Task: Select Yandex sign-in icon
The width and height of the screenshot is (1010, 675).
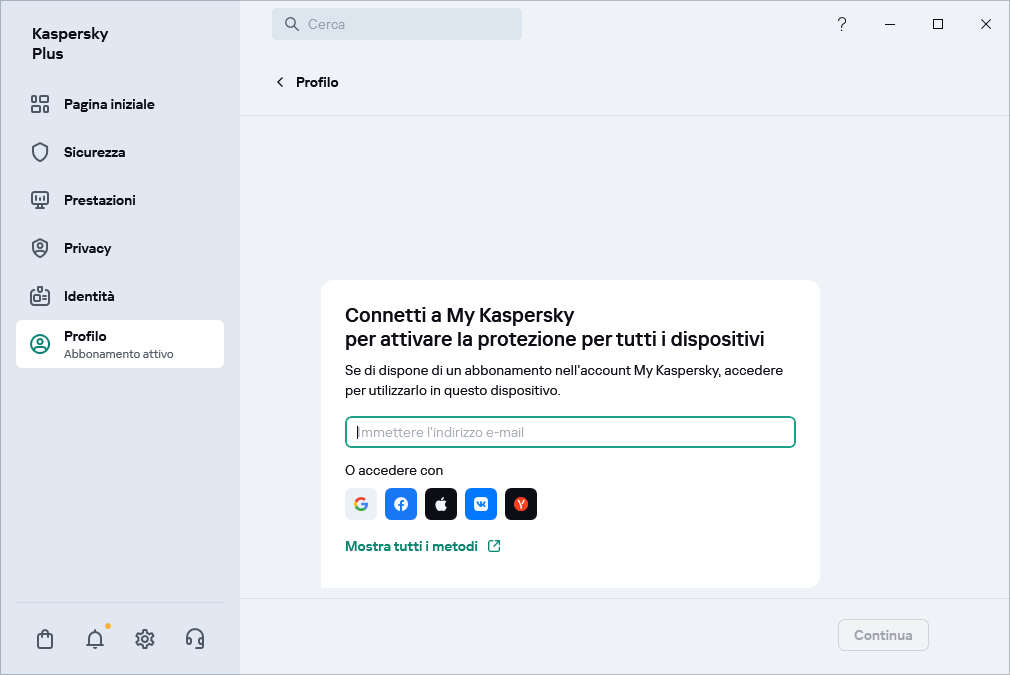Action: [x=521, y=504]
